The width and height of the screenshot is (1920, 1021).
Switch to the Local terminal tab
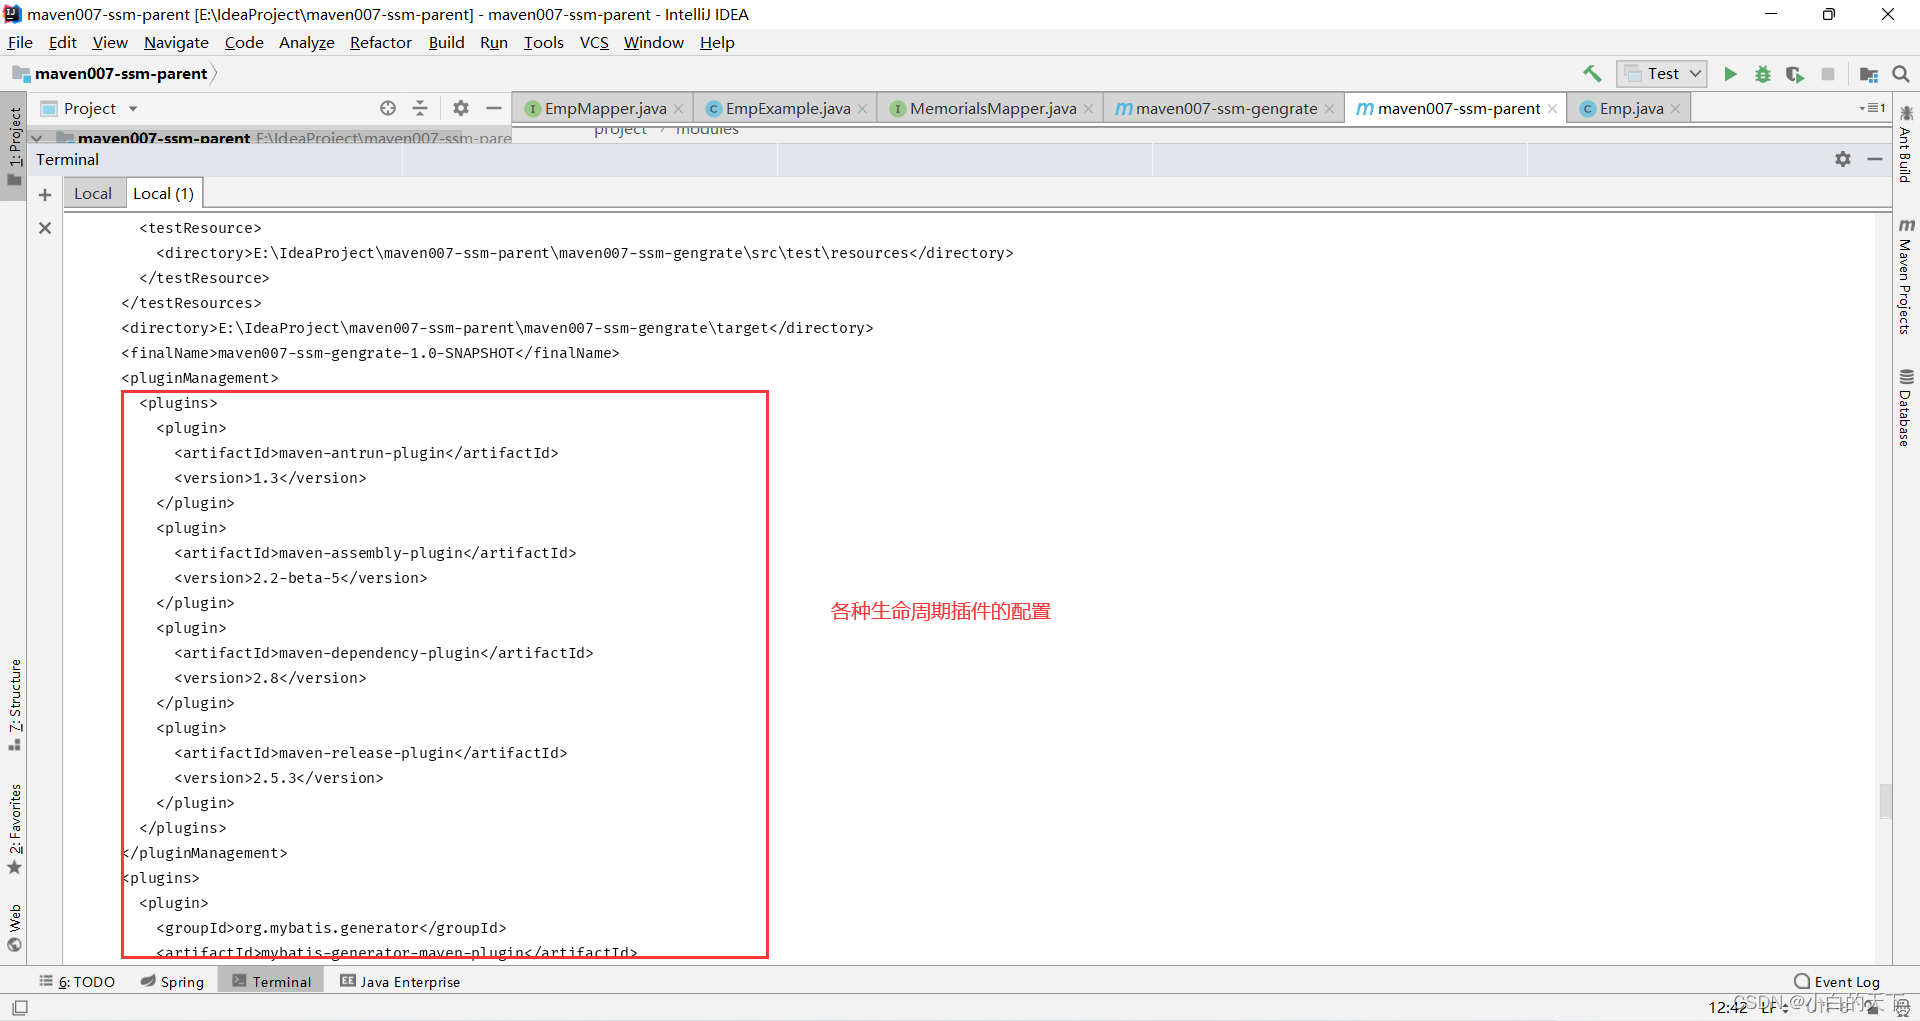click(93, 194)
